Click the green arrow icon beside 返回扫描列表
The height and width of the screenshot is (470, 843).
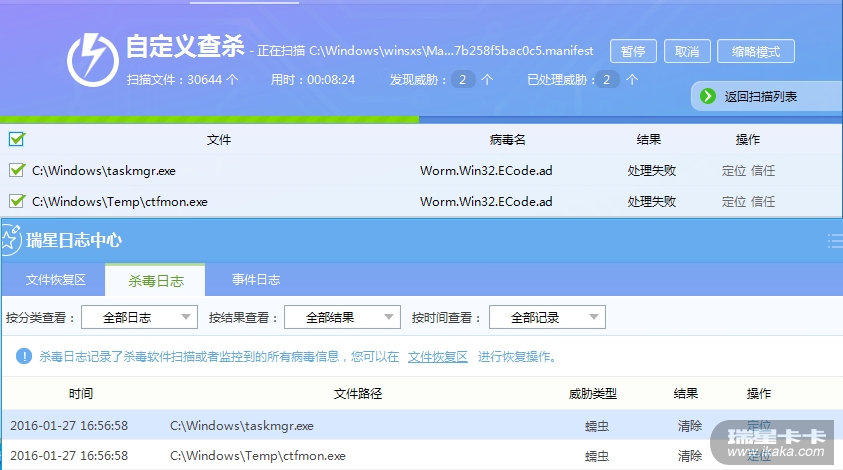coord(708,96)
